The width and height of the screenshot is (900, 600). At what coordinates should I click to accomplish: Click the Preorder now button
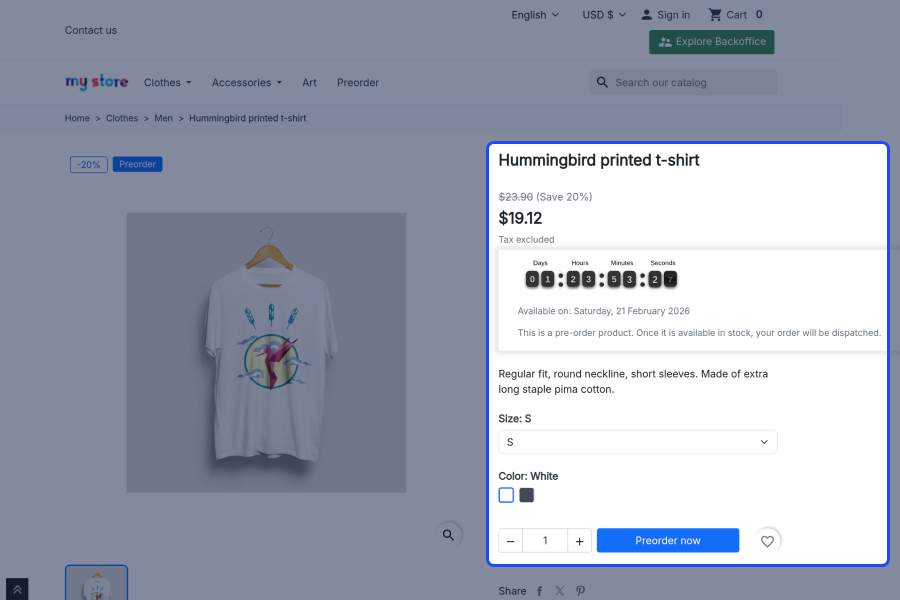click(668, 541)
